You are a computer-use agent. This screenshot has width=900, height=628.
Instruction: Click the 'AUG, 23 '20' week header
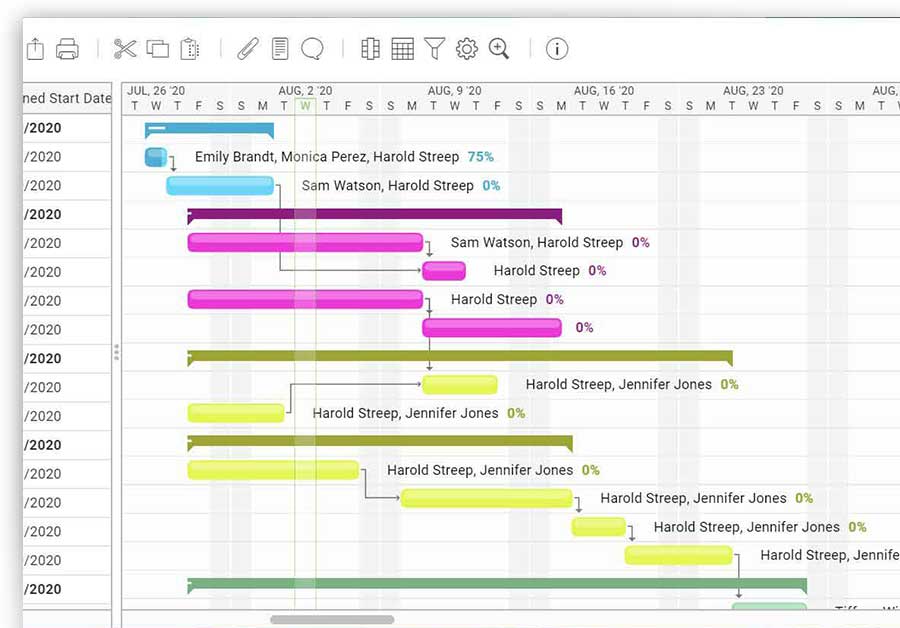[x=753, y=91]
